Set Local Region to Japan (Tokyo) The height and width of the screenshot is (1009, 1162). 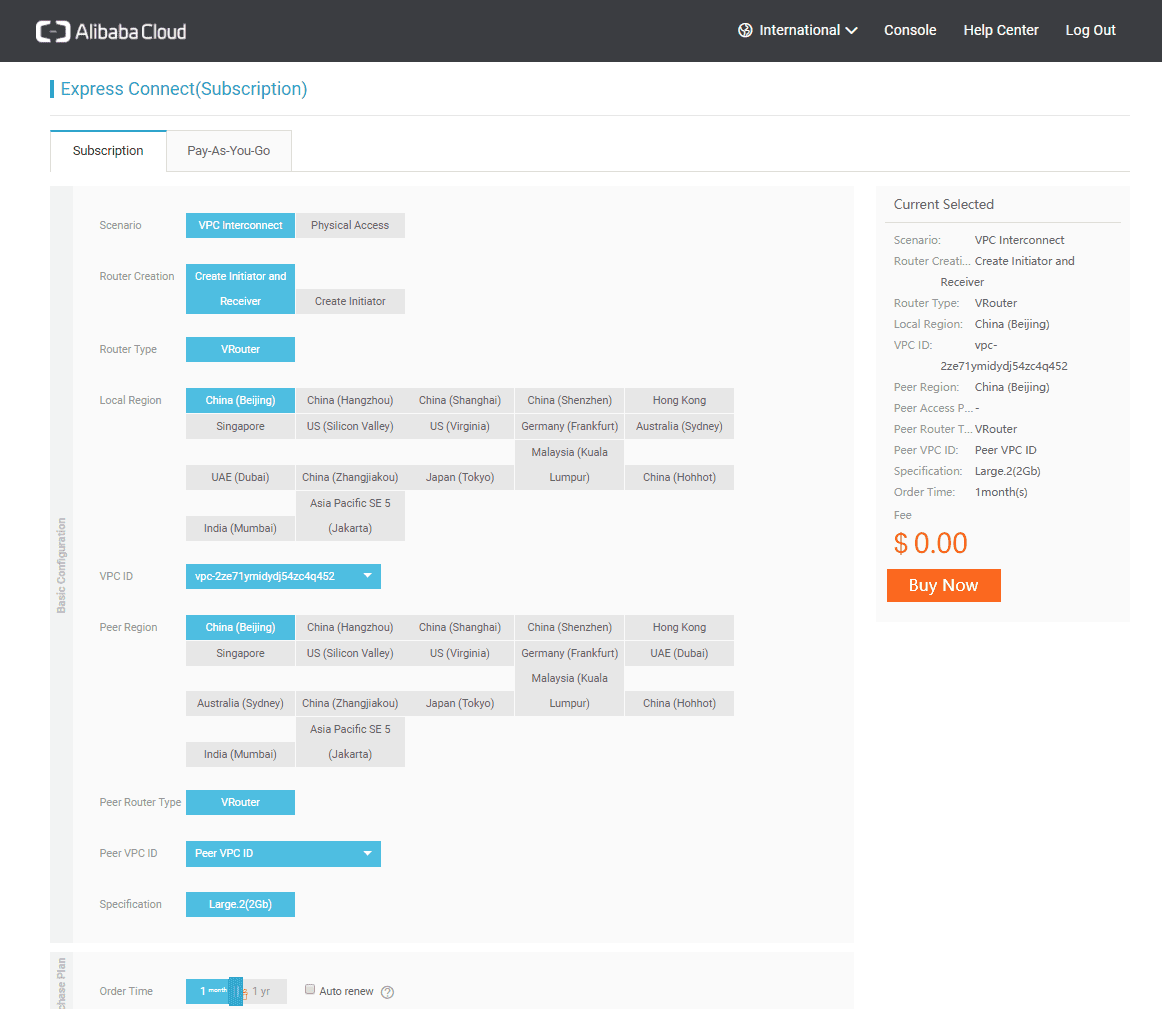pos(459,478)
